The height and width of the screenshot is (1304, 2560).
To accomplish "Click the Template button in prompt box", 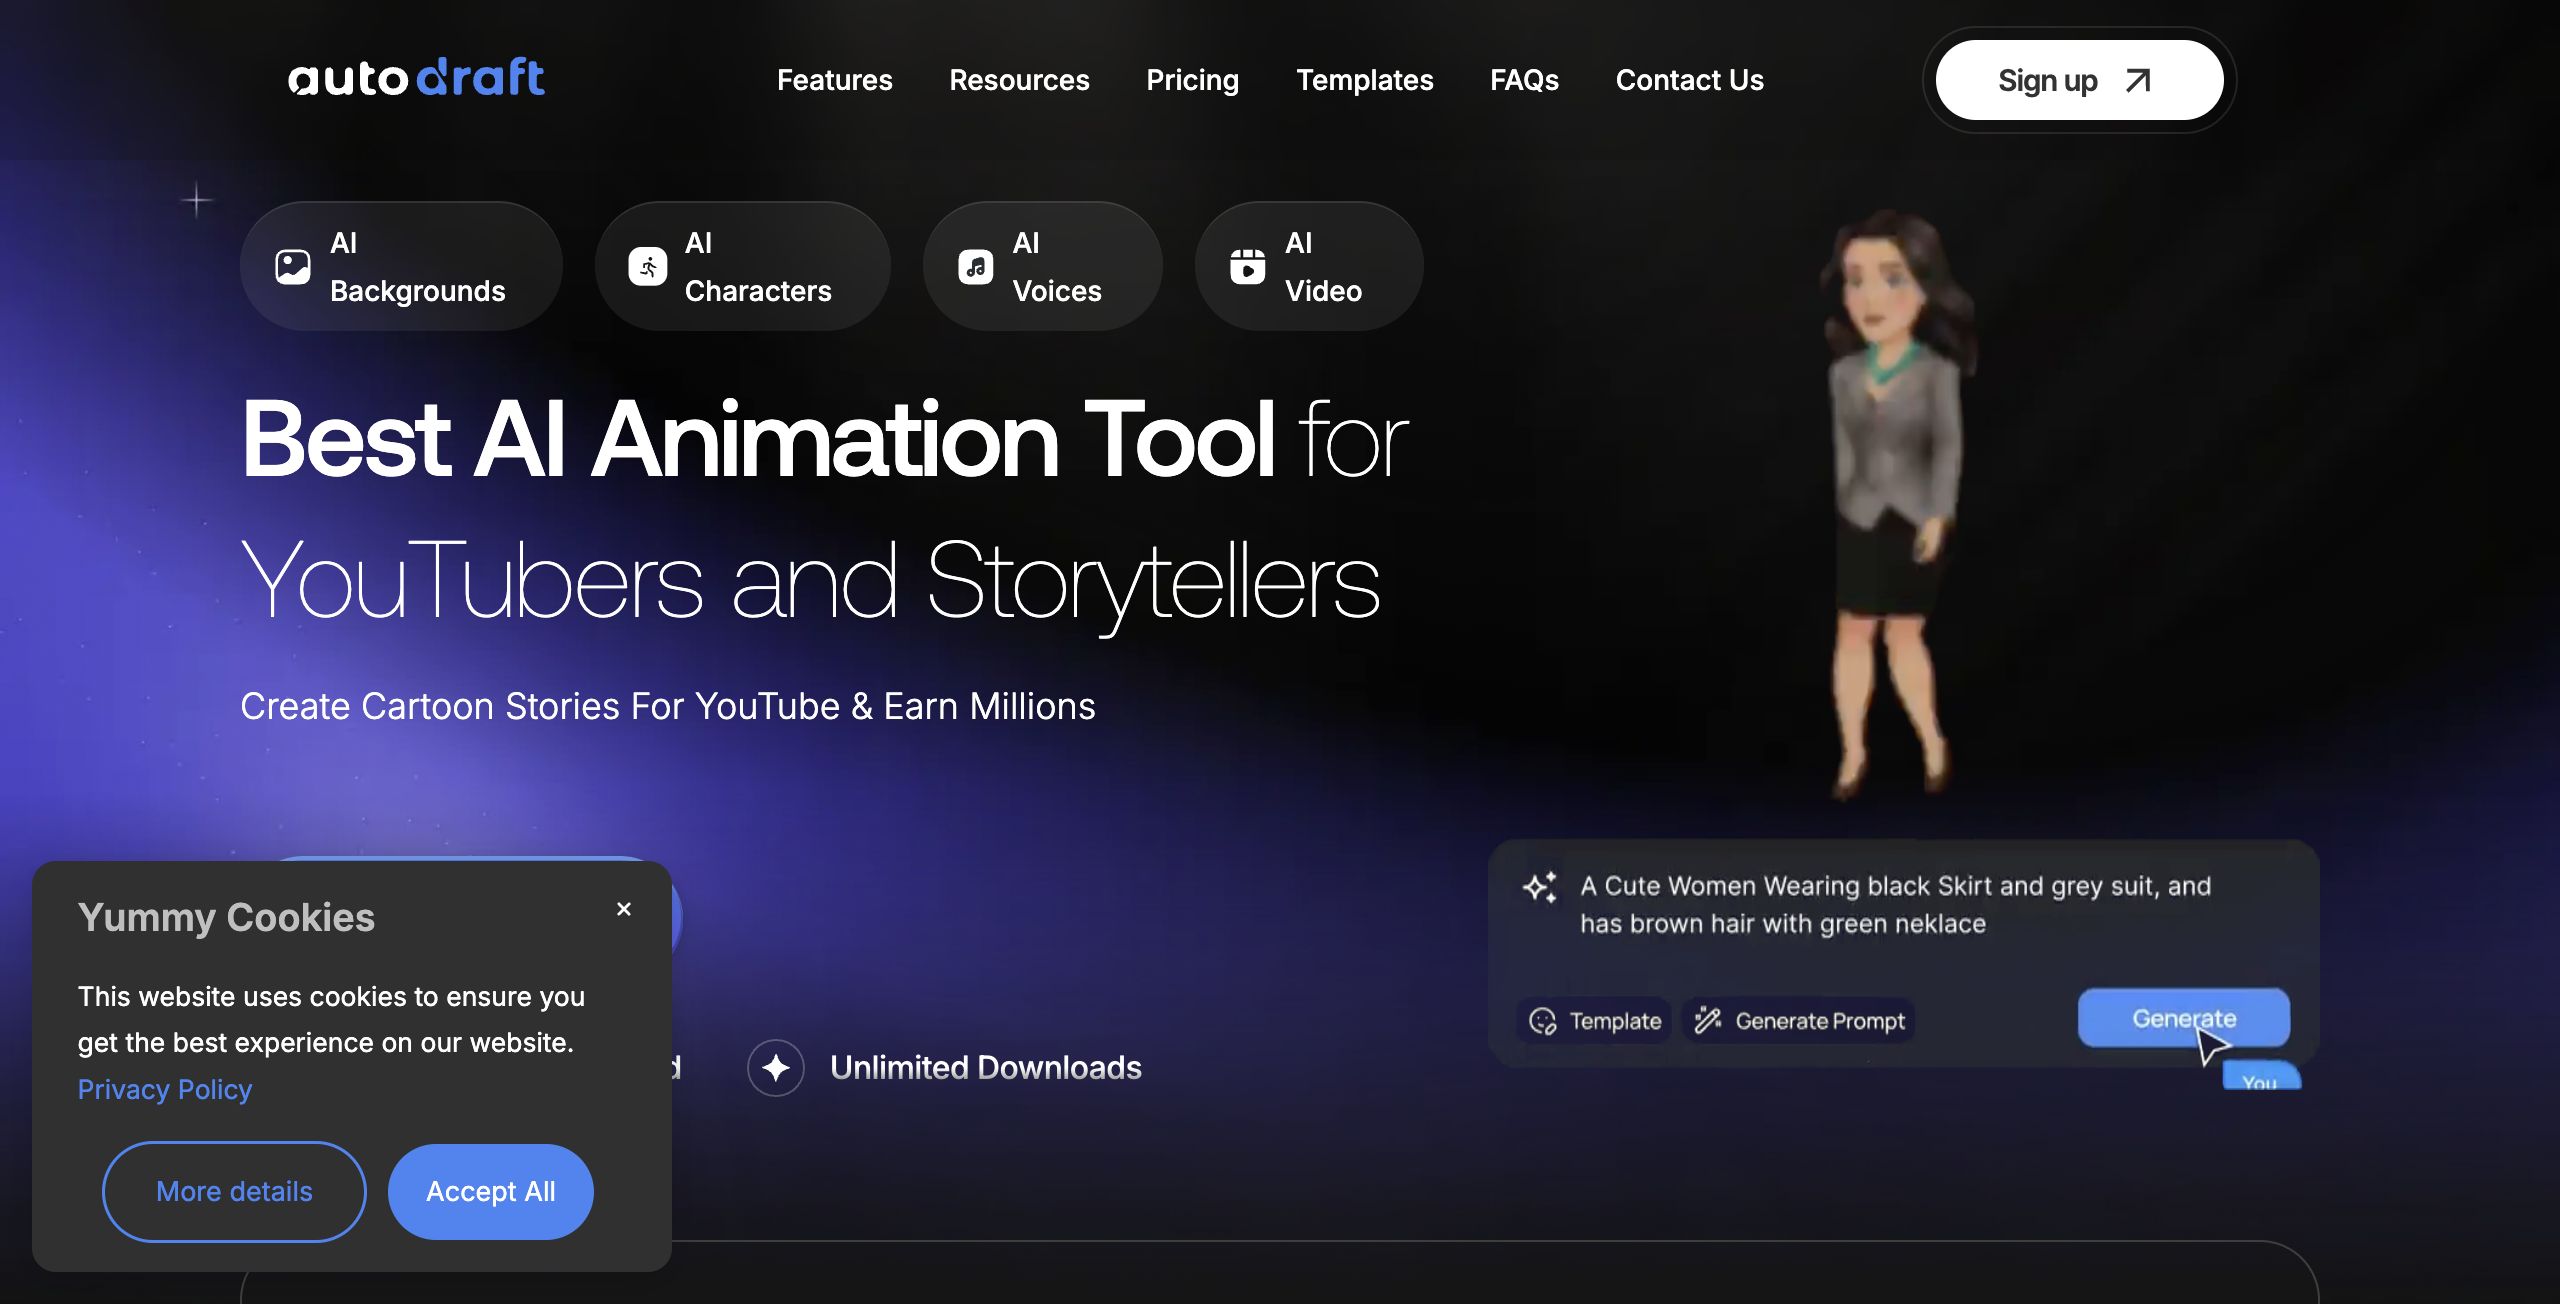I will (1595, 1021).
